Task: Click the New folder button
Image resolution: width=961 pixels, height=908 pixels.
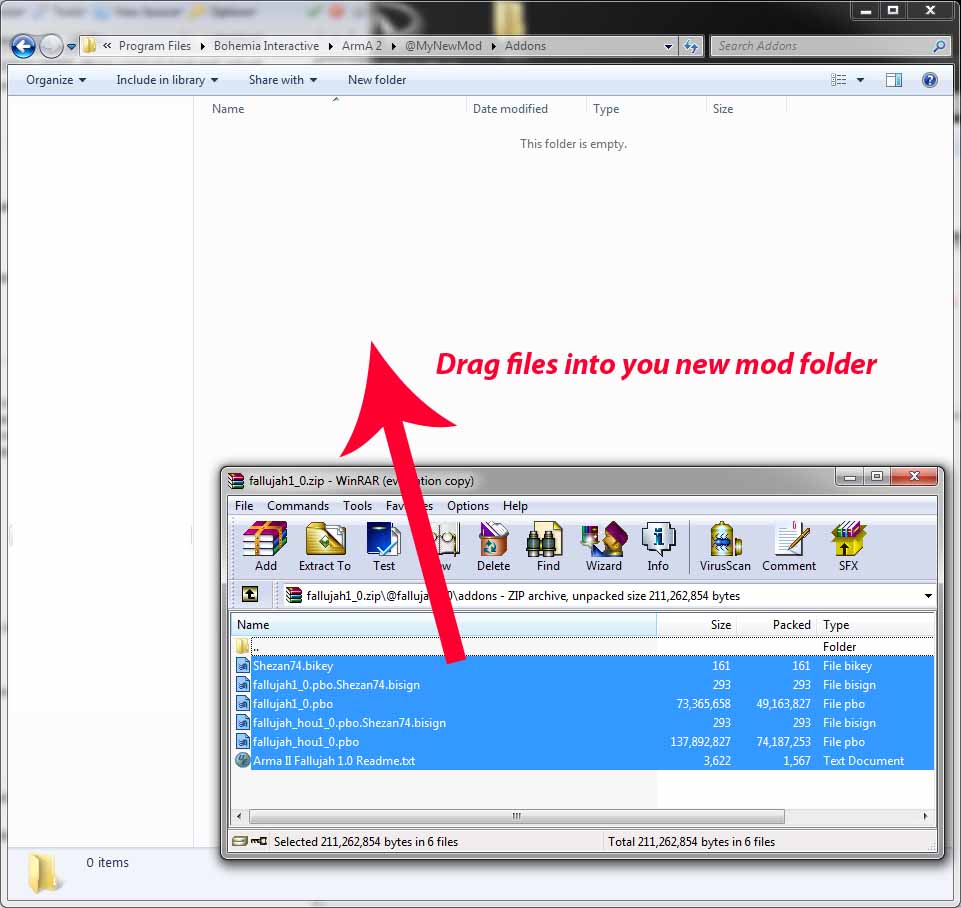Action: pos(376,80)
